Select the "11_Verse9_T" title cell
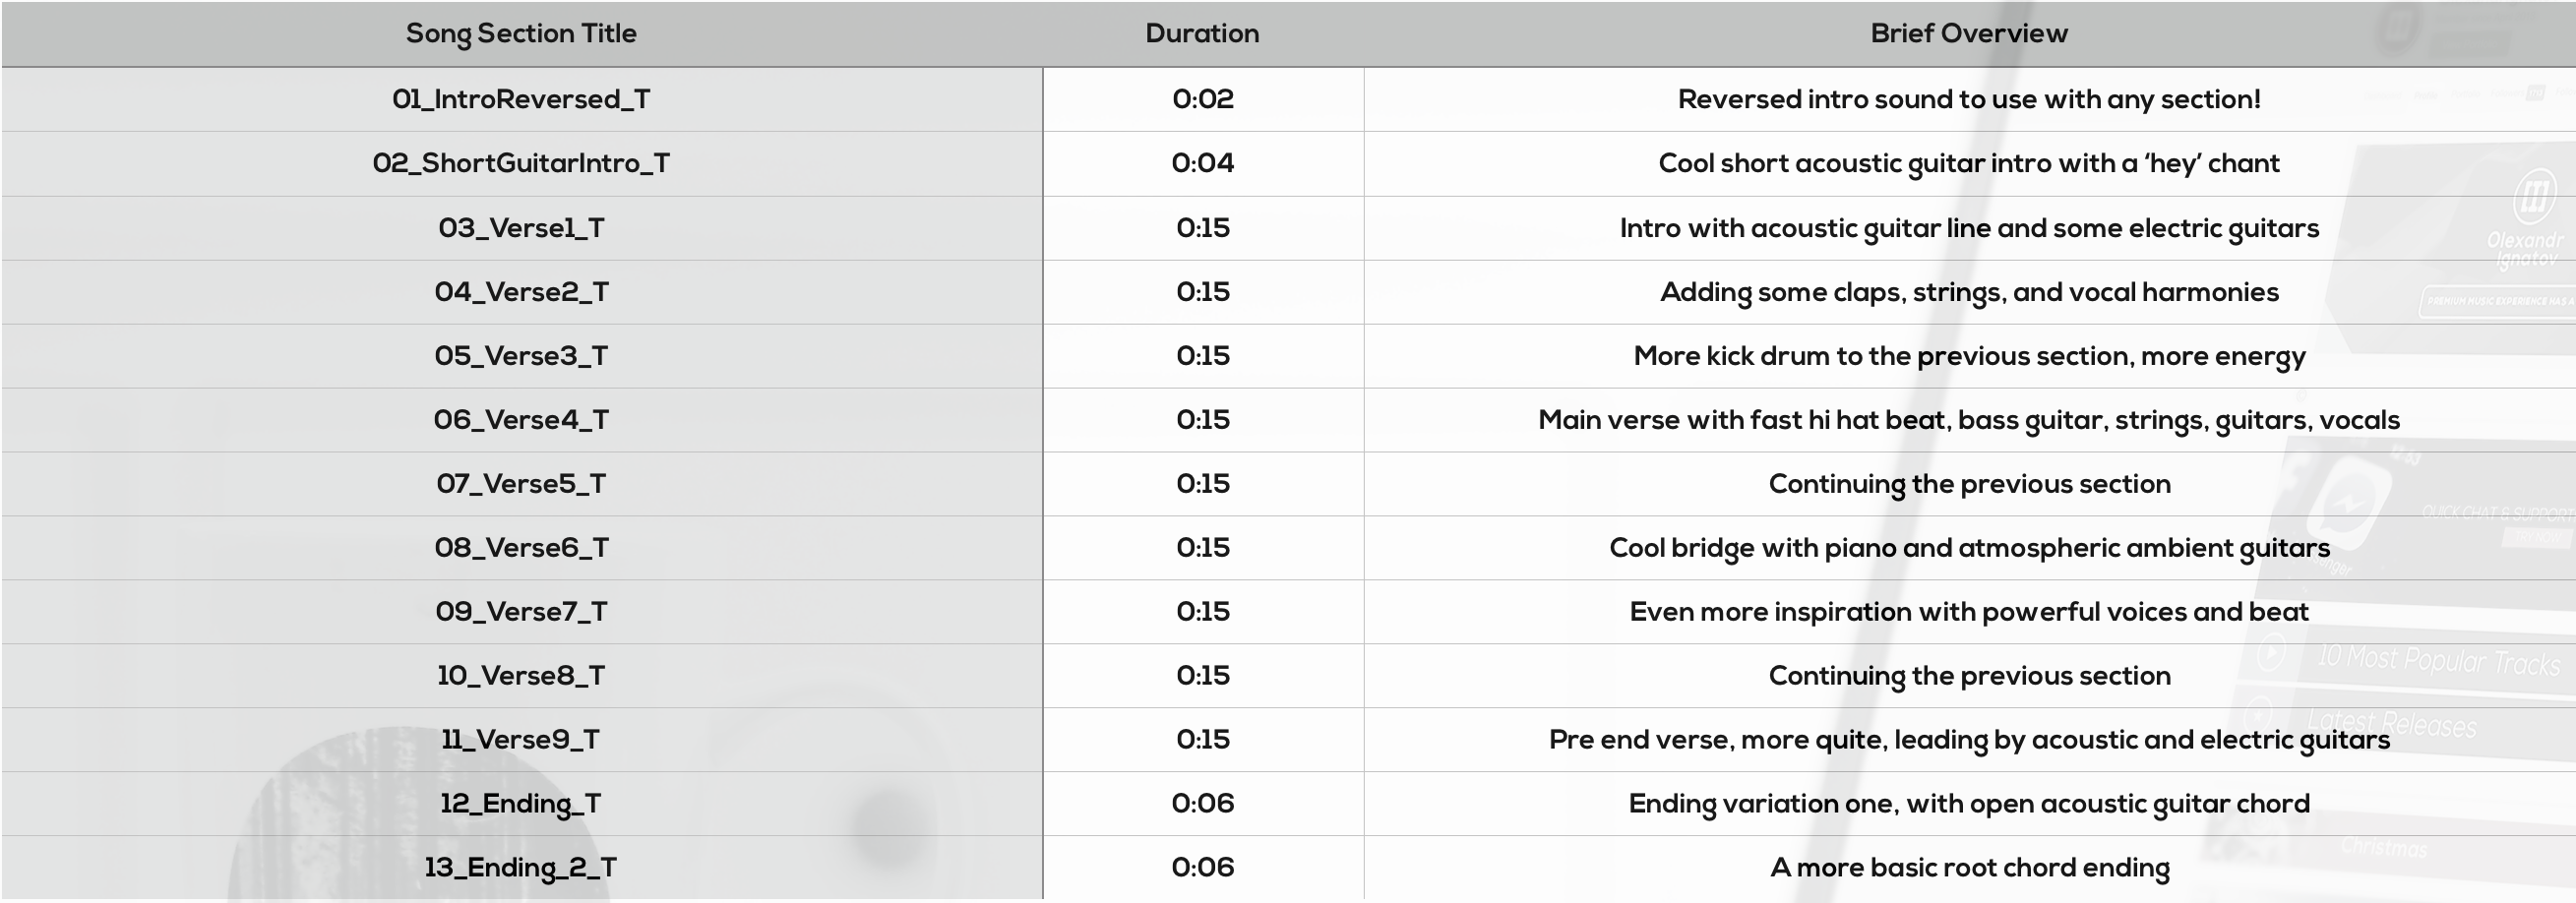 click(521, 740)
